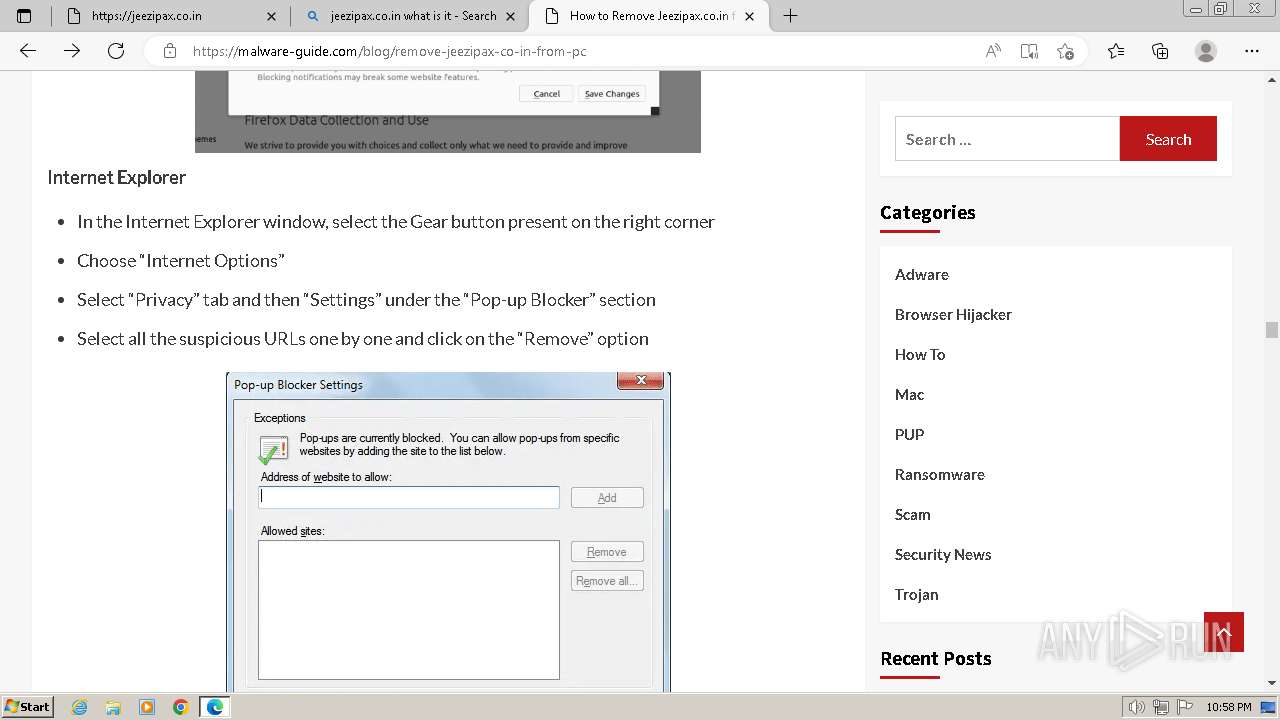Click the Choose "Internet Options" bullet text
The width and height of the screenshot is (1280, 720).
pos(181,260)
